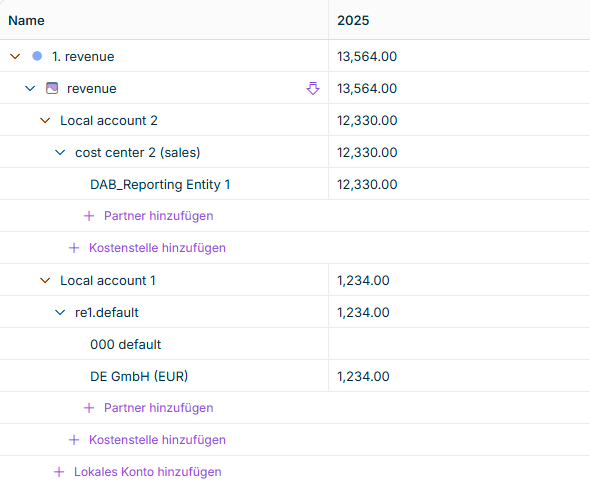Click plus icon of Partner hinzufügen under DAB_Reporting Entity 1
Screen dimensions: 590x486
click(89, 216)
